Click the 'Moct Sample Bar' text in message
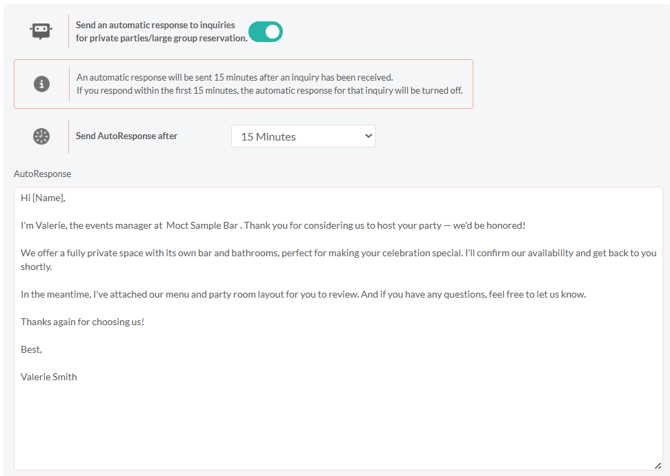The height and width of the screenshot is (476, 670). [x=203, y=225]
